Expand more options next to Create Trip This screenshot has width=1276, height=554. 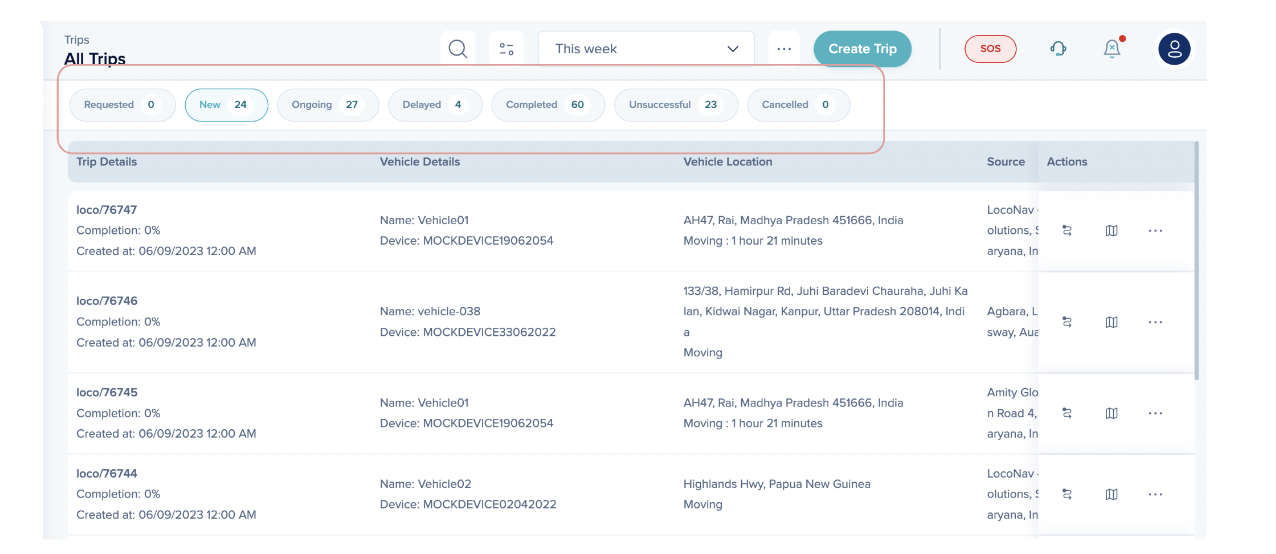(784, 49)
